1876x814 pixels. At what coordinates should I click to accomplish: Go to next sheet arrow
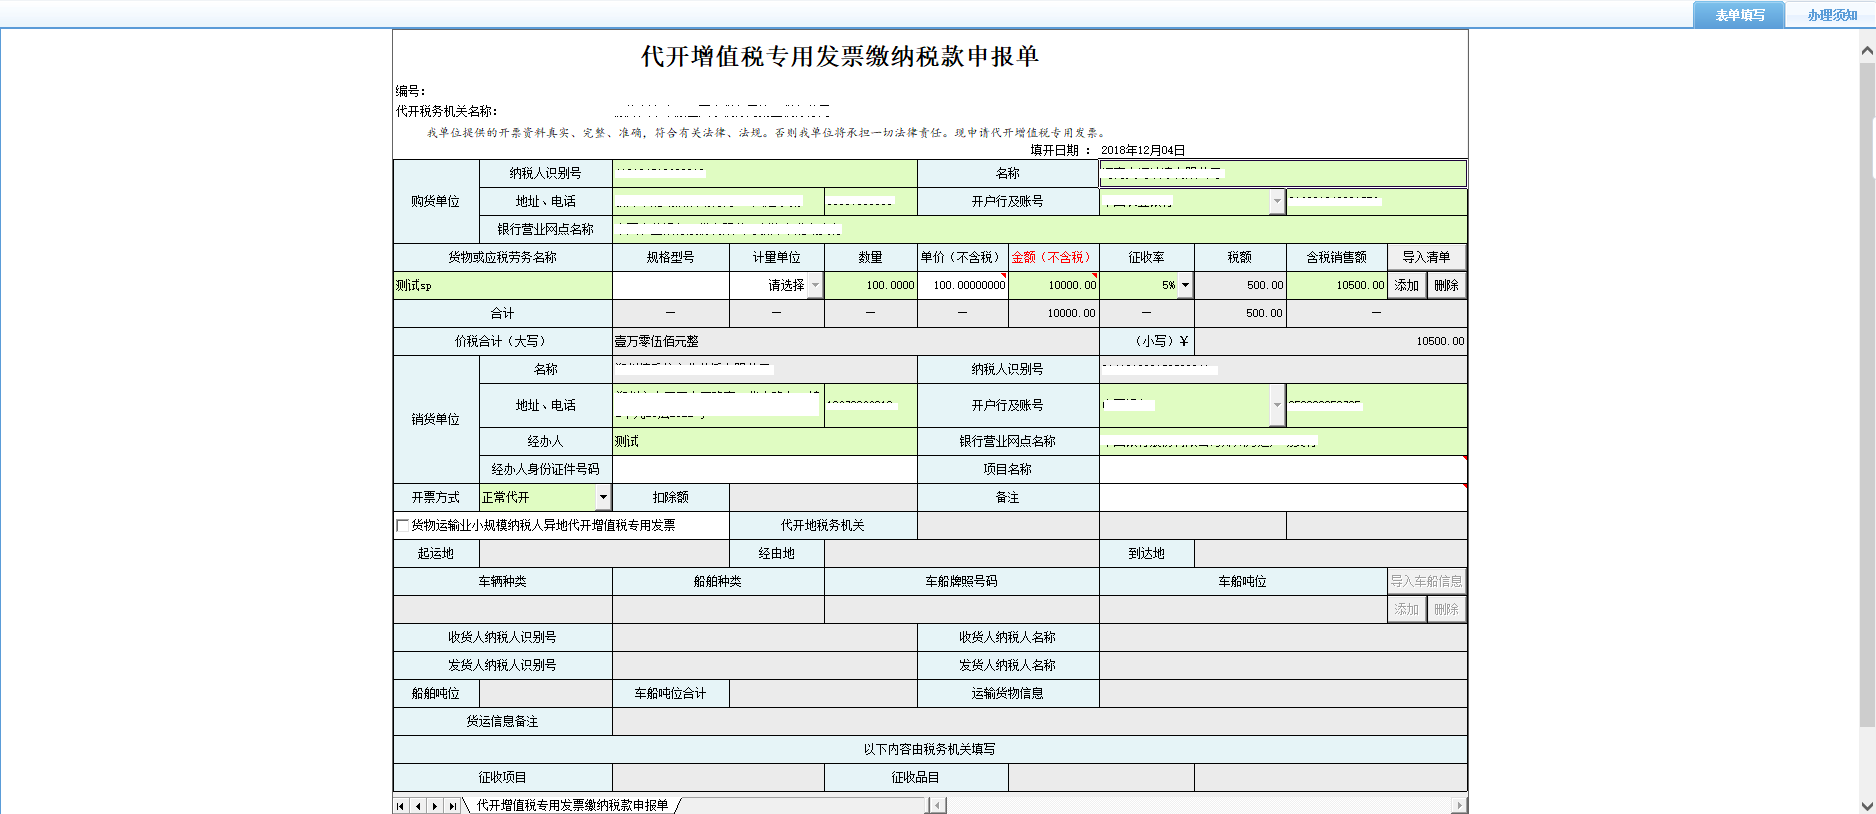[x=435, y=806]
